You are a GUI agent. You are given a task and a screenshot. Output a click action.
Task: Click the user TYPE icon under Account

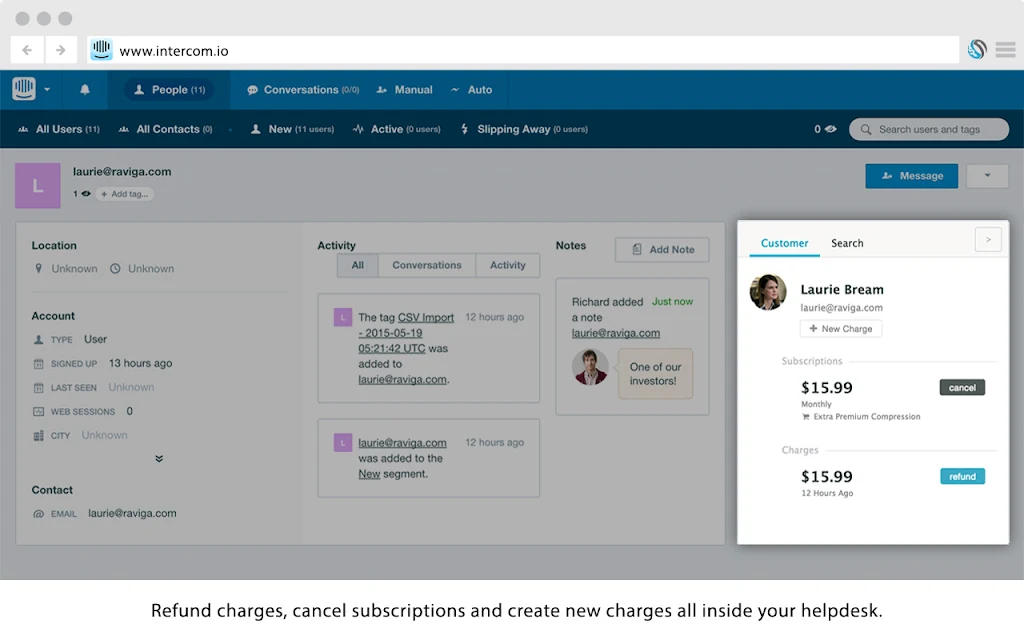[39, 340]
